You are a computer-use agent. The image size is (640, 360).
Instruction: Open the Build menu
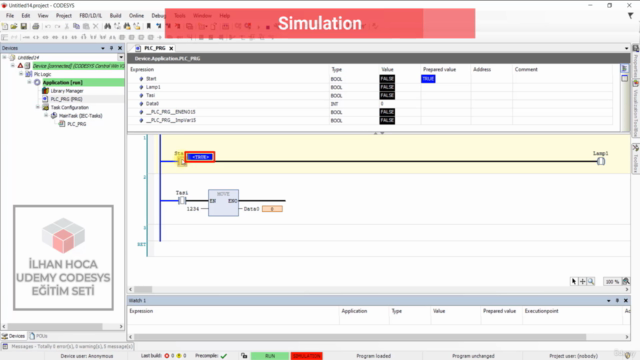(x=116, y=16)
